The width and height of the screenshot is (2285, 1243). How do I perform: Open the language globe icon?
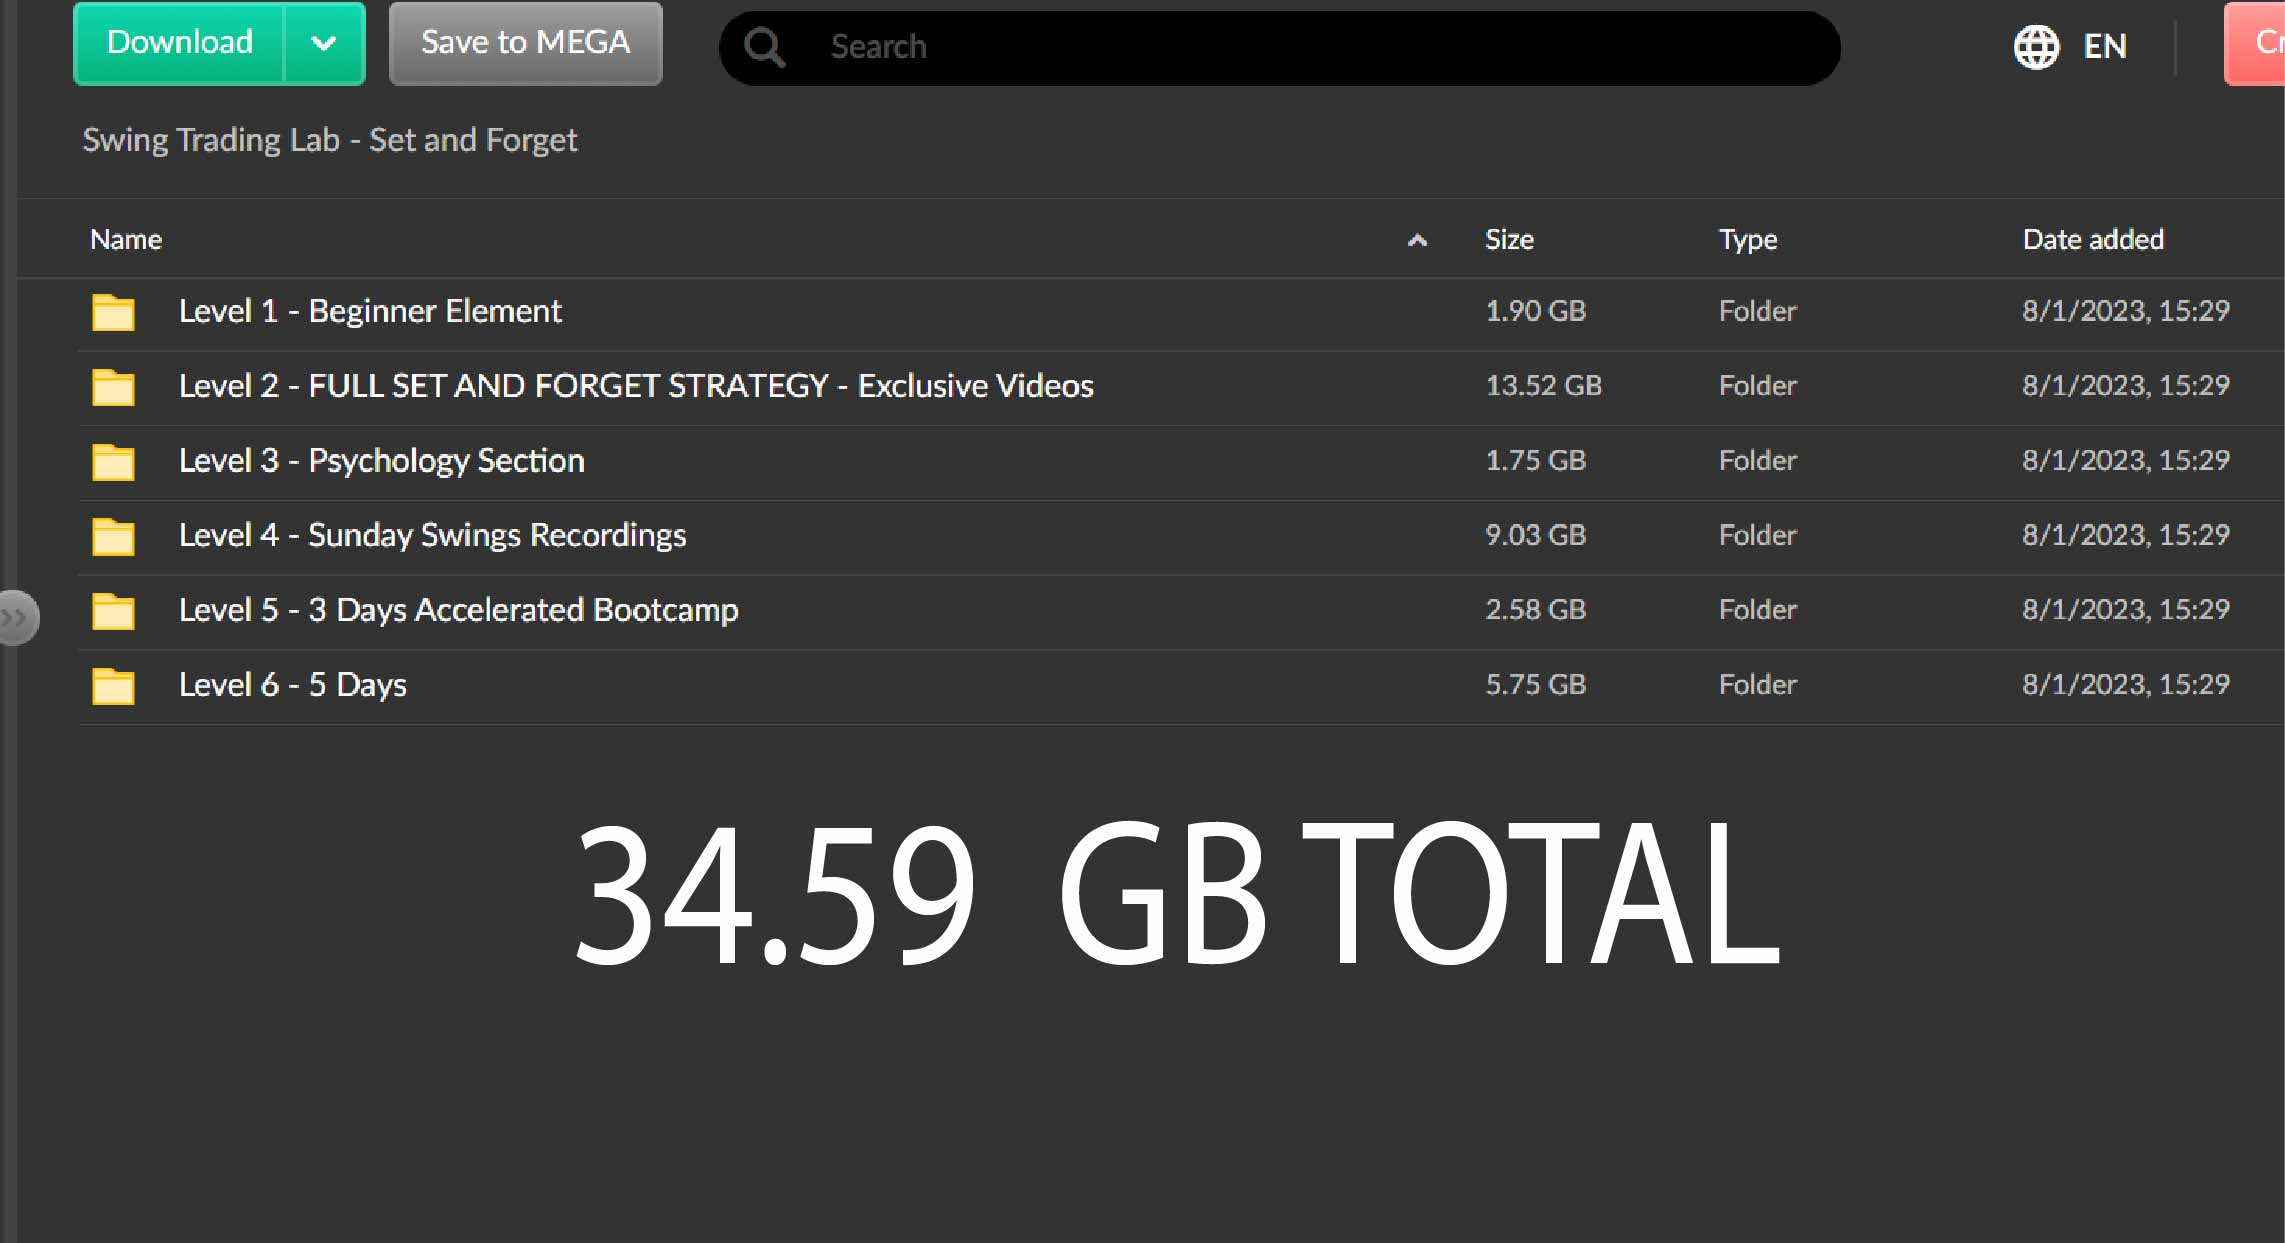[x=2036, y=46]
